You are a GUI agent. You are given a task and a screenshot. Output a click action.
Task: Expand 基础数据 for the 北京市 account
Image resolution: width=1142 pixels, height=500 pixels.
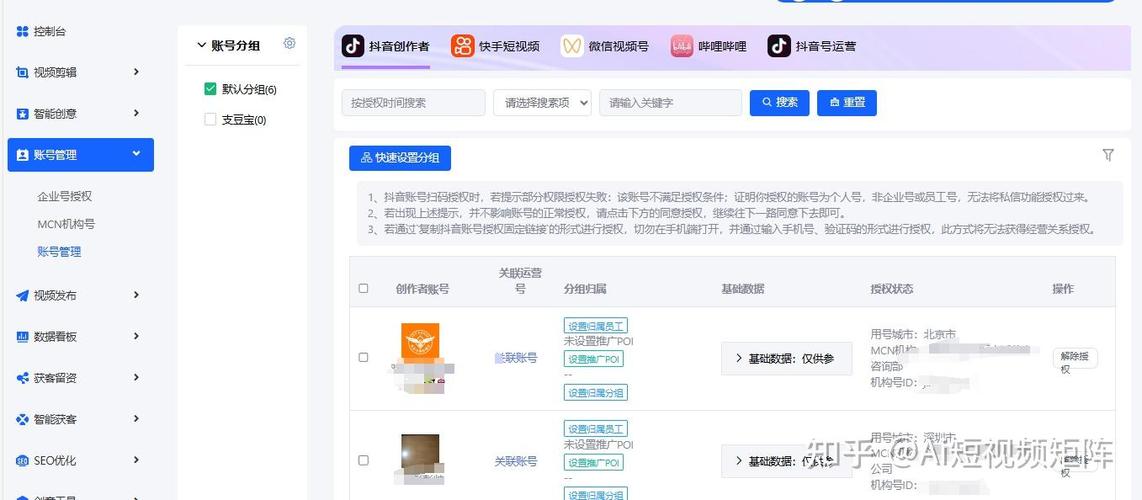[786, 359]
